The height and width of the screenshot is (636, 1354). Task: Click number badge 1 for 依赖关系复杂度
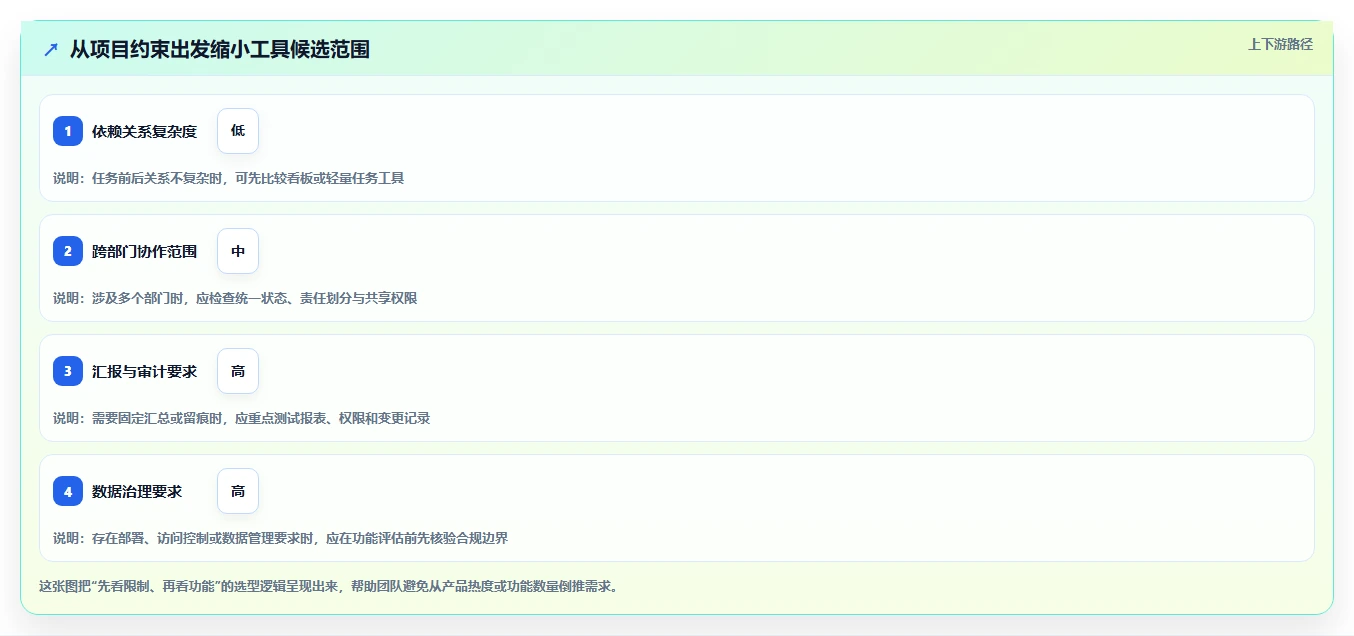(68, 131)
